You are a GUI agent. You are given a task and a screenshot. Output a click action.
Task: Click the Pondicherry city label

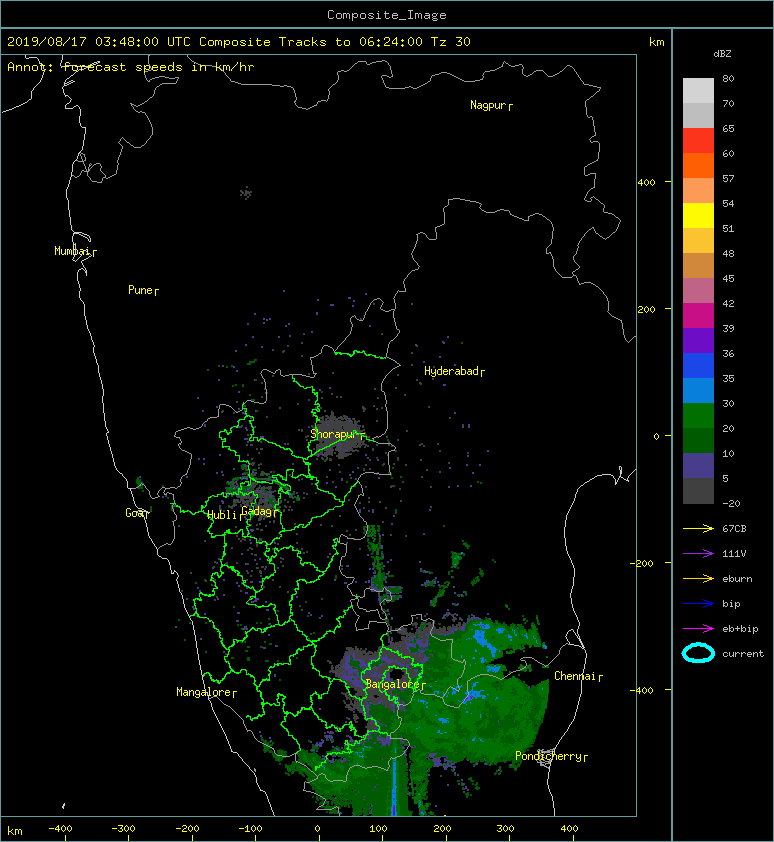coord(548,757)
